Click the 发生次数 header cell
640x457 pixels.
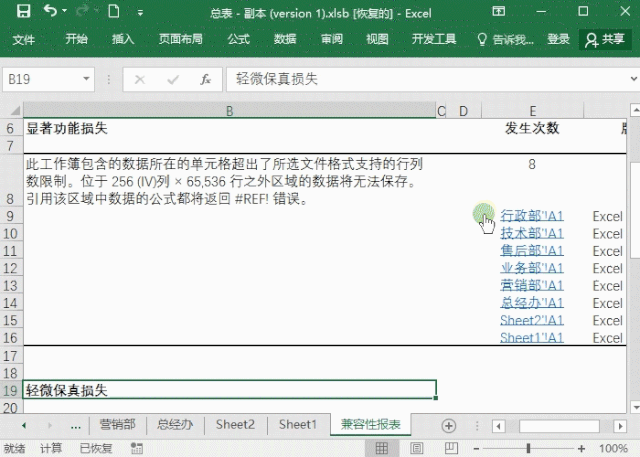[x=532, y=128]
